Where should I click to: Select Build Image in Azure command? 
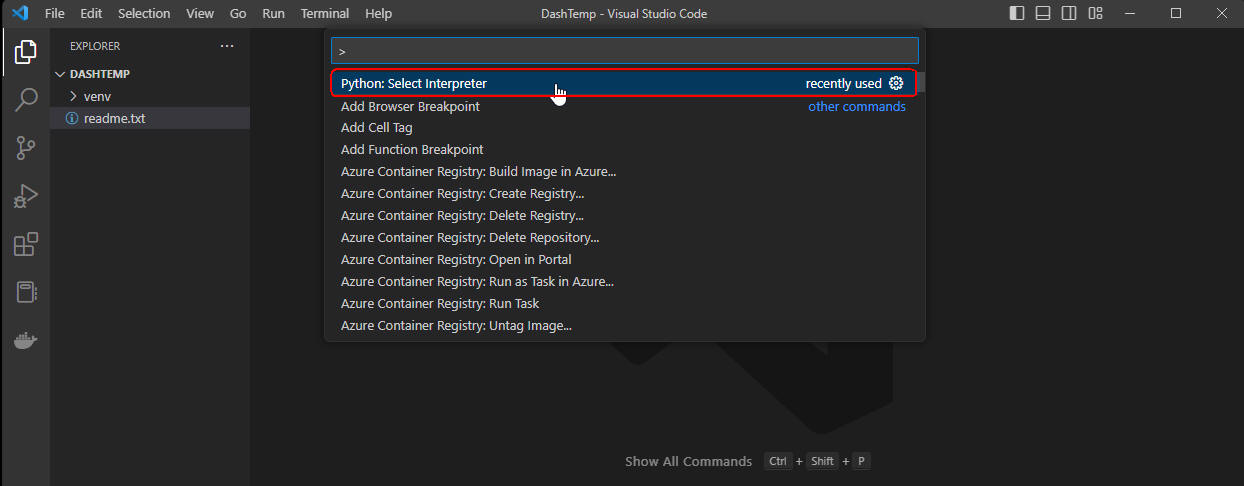point(624,172)
